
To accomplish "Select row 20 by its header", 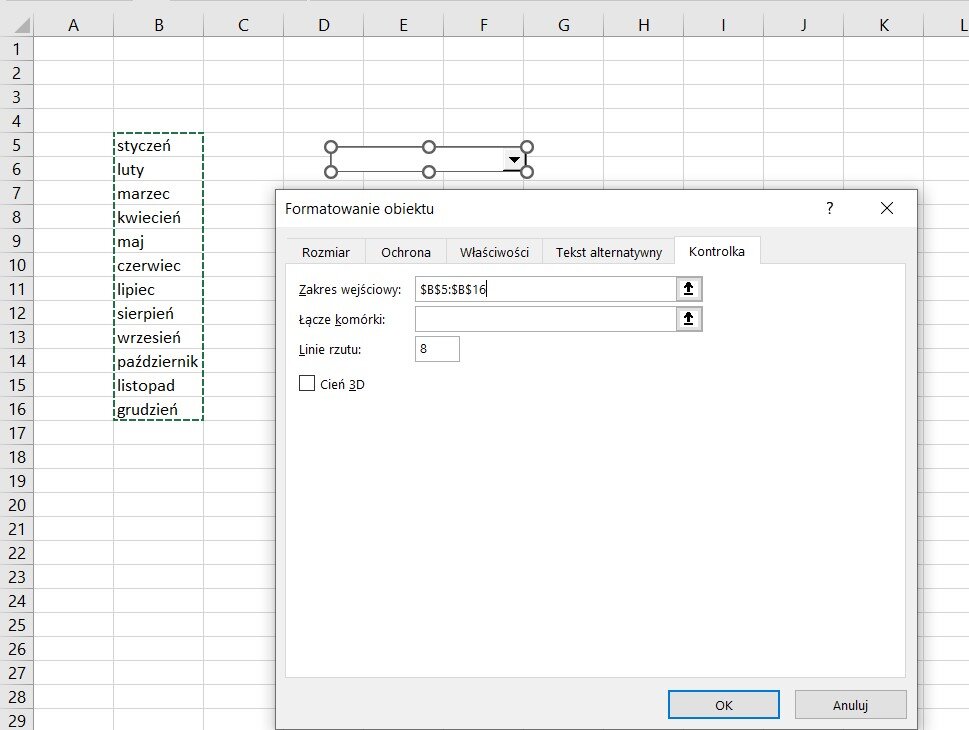I will [17, 505].
